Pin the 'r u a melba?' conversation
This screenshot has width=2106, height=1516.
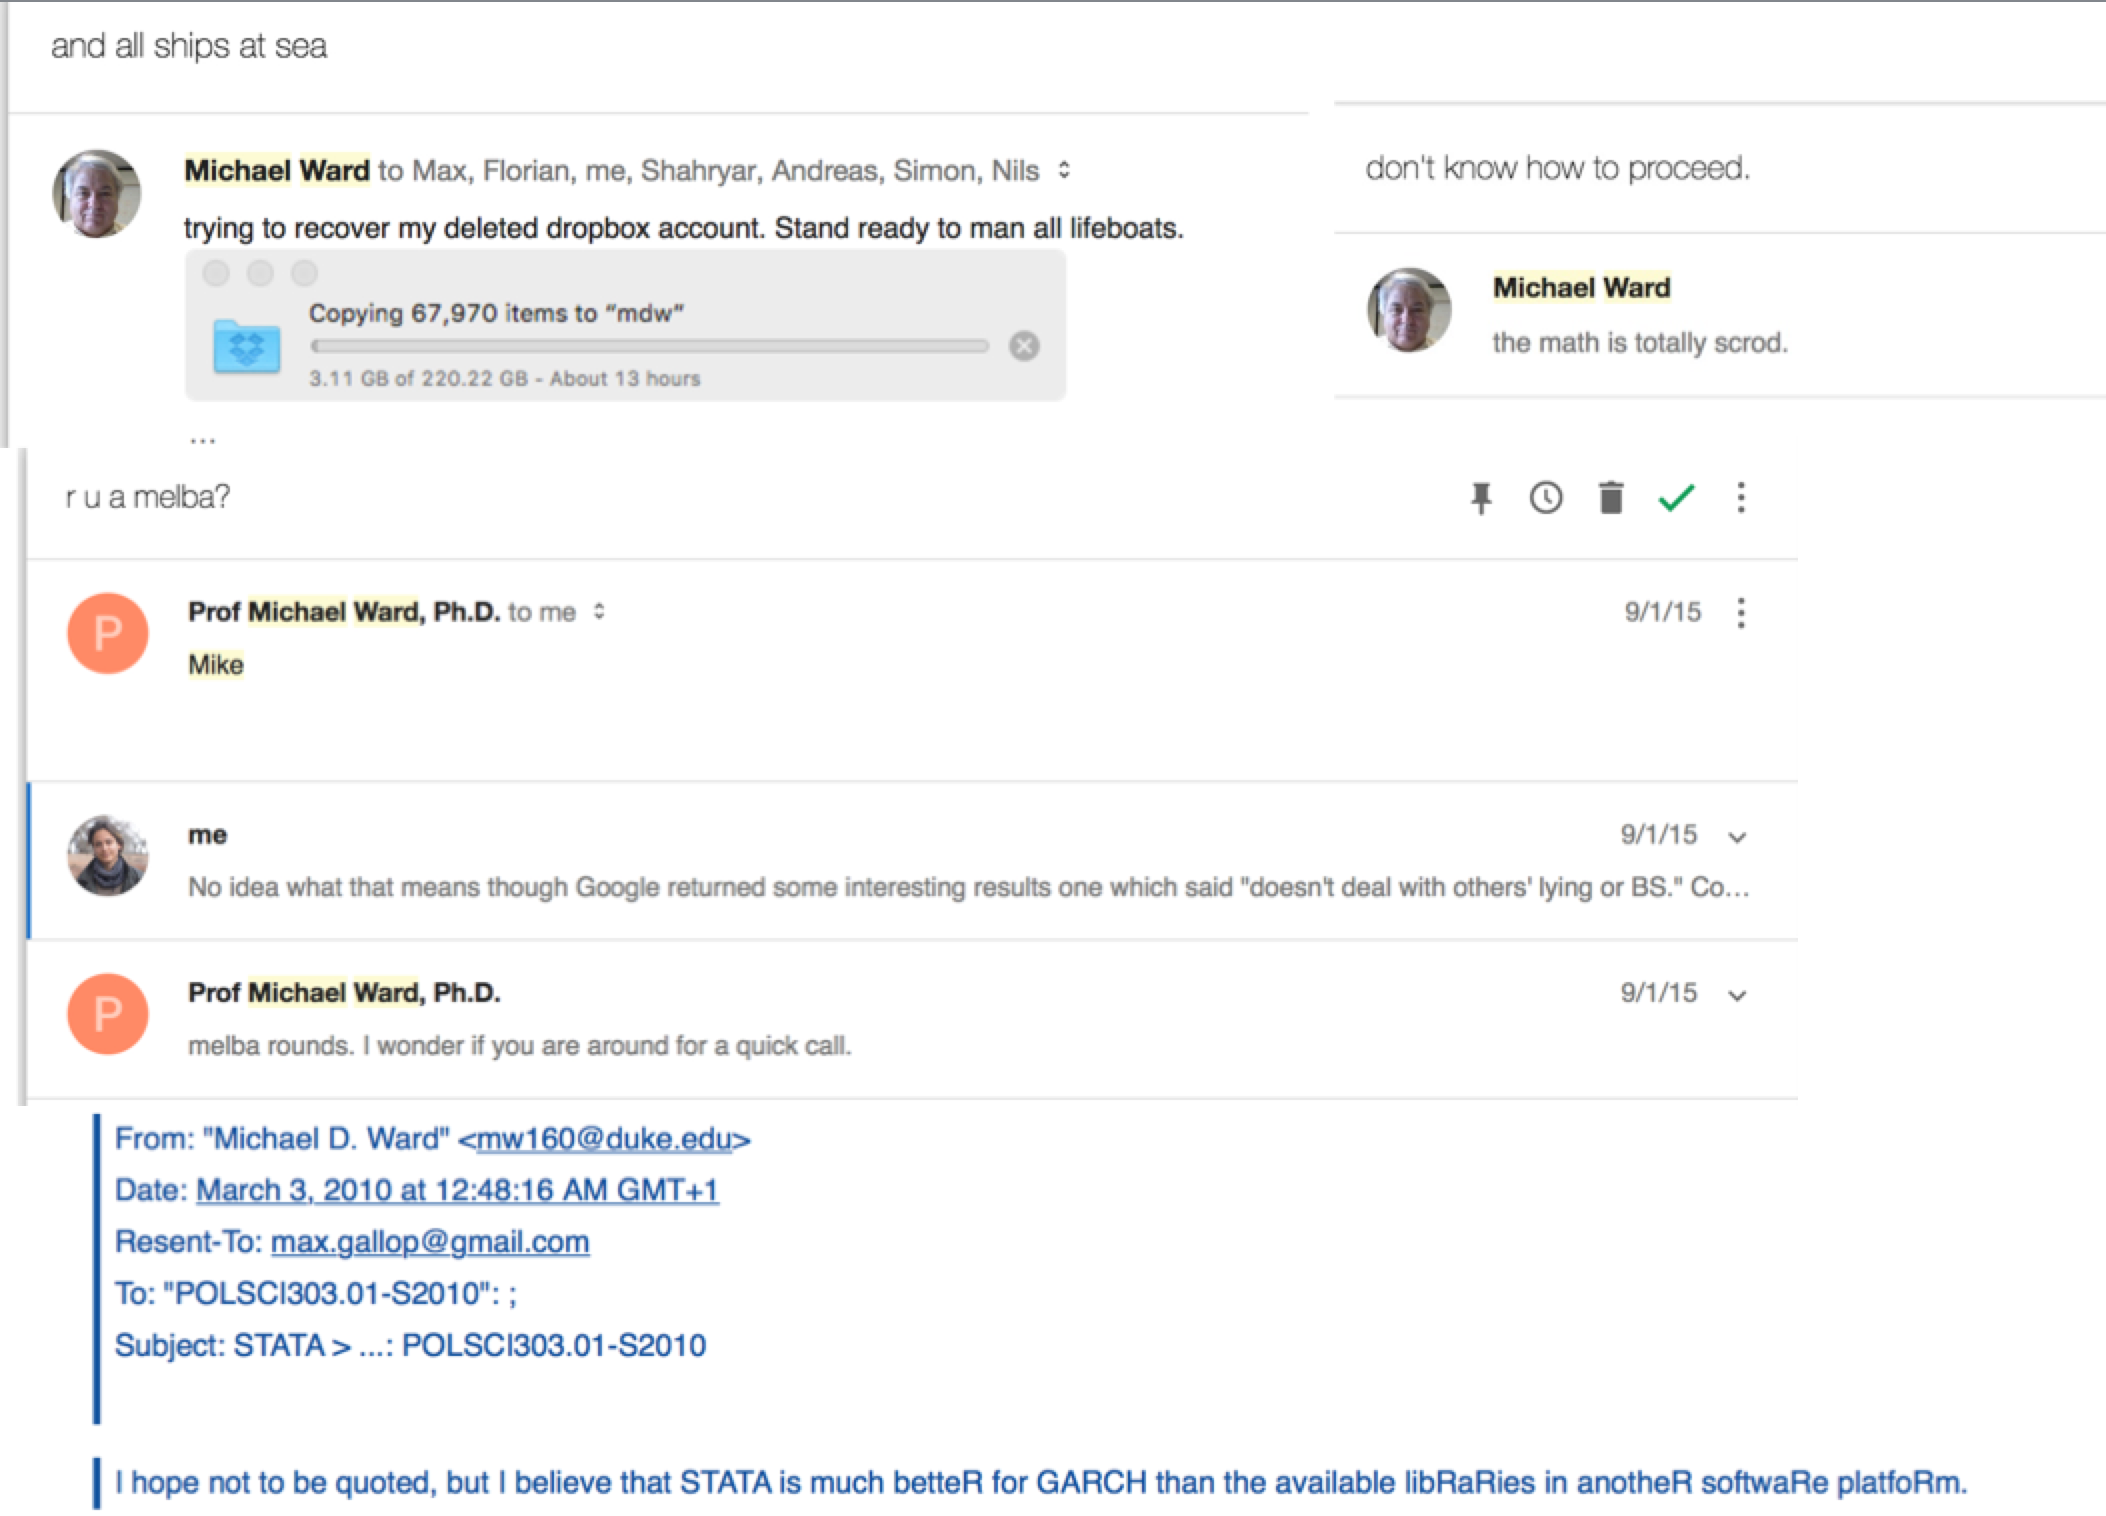(x=1481, y=497)
